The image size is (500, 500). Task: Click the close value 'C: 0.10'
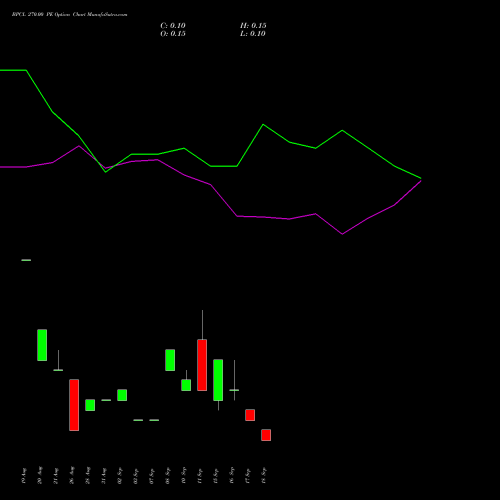[173, 26]
